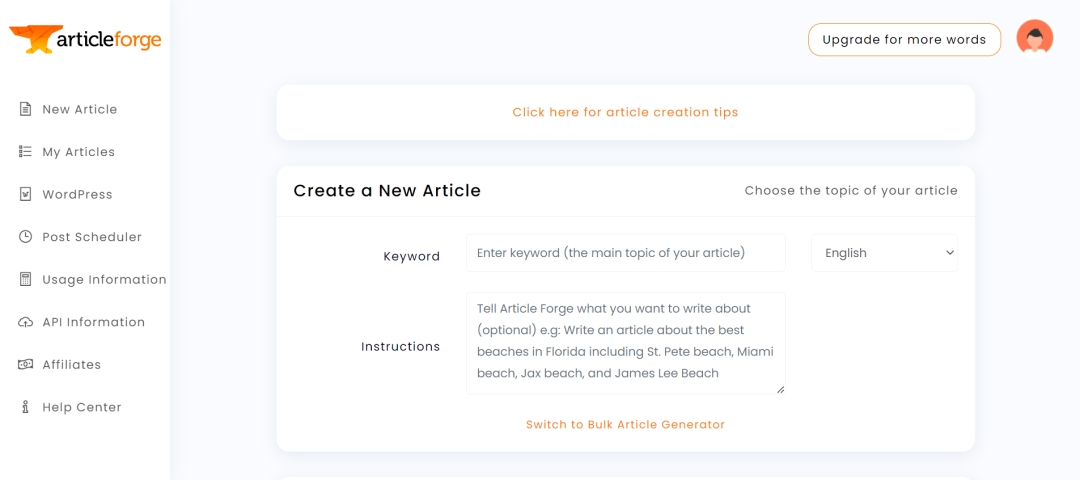Click the Usage Information calculator icon
Screen dimensions: 1080x480
click(x=26, y=279)
